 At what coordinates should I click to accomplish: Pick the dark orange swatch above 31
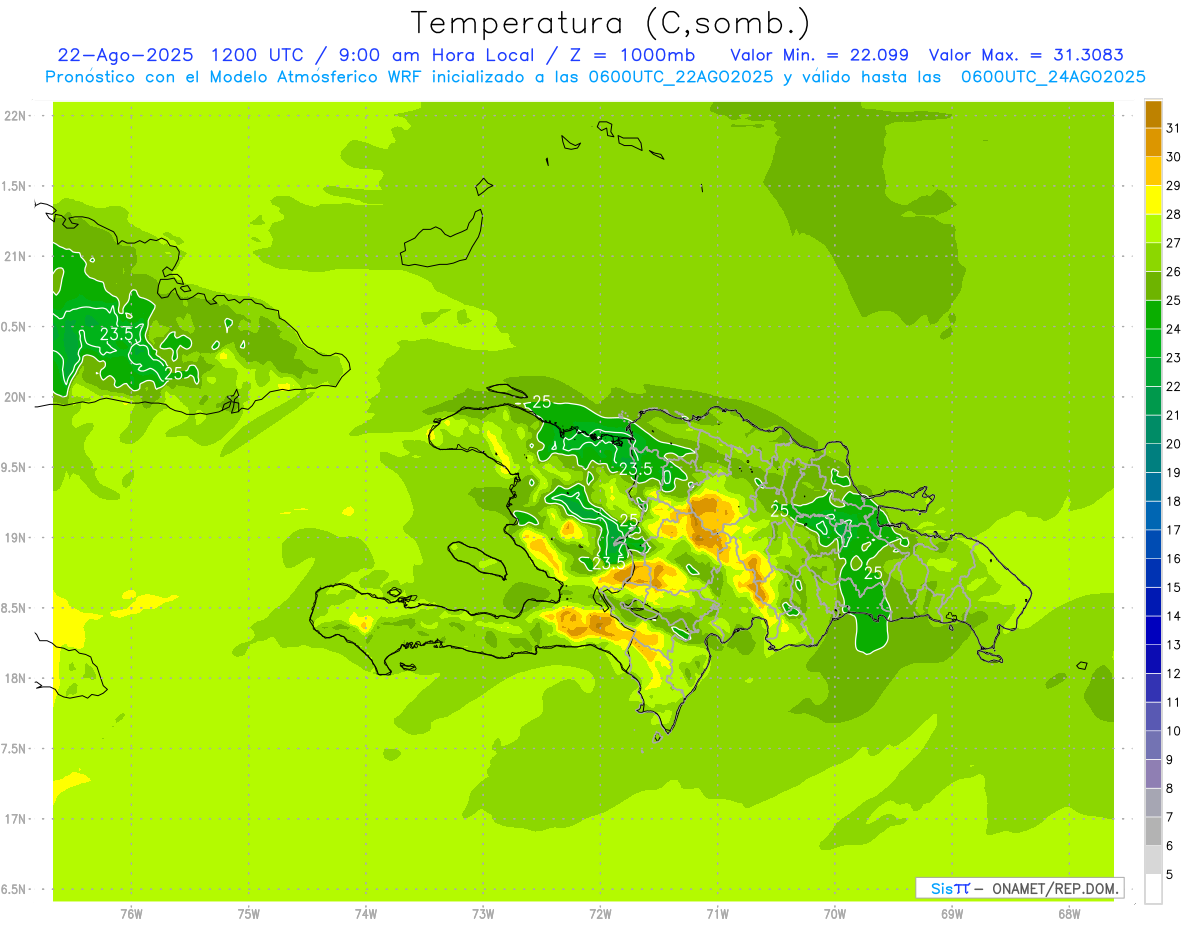click(1153, 114)
